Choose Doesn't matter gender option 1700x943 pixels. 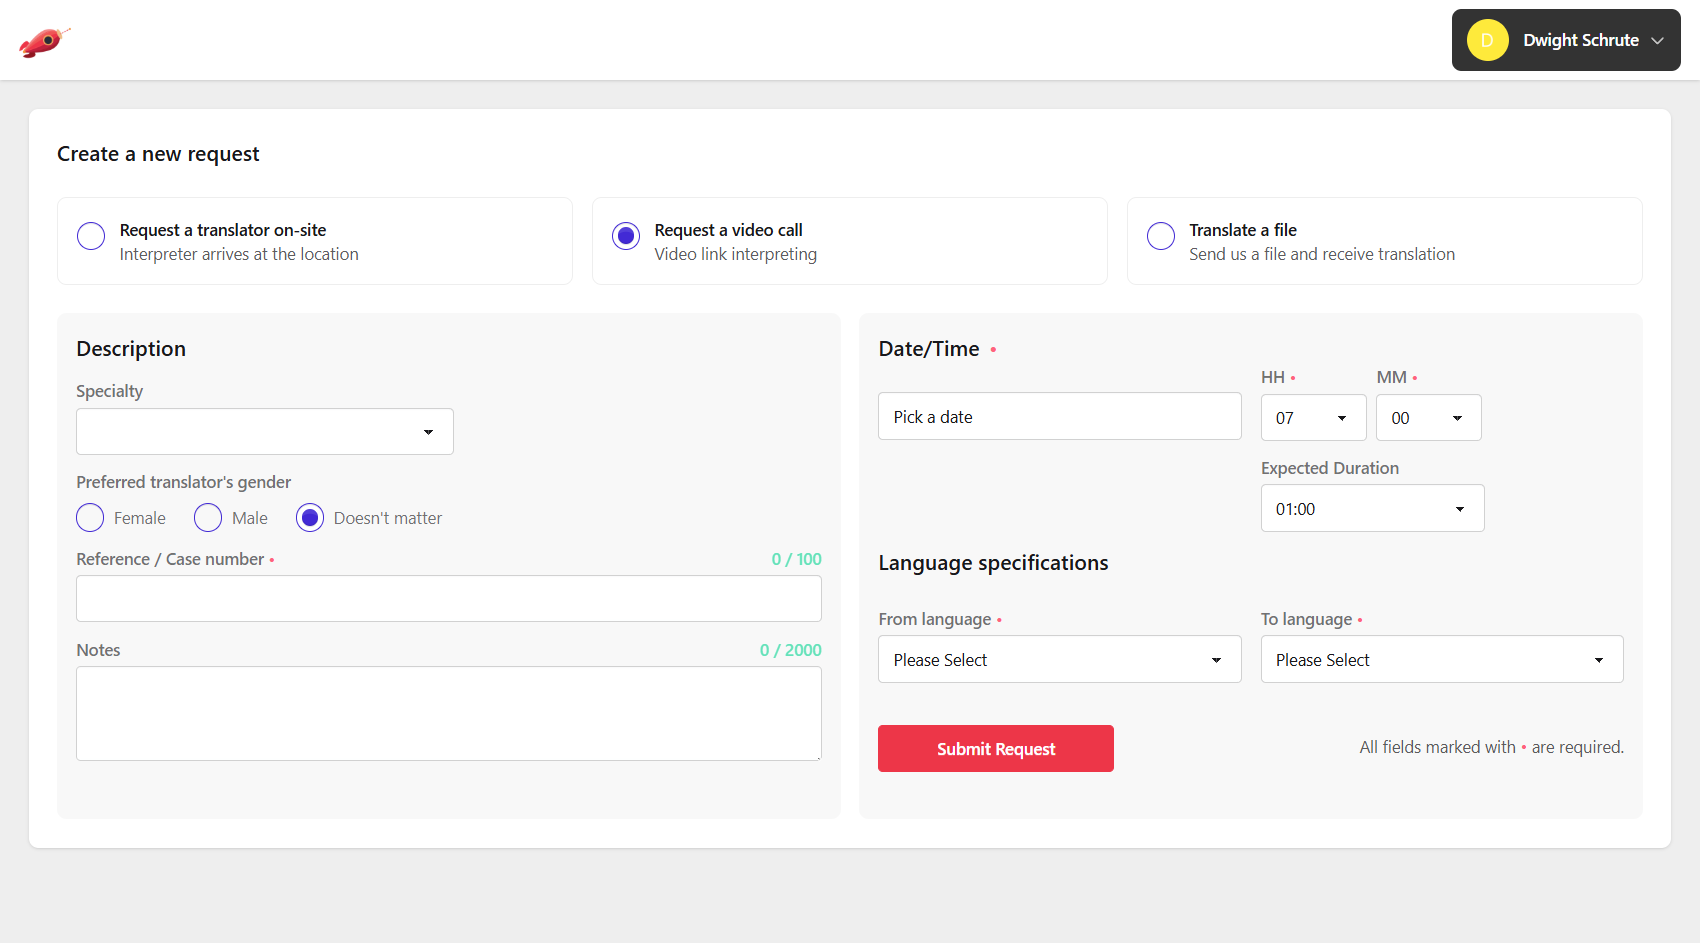(310, 517)
